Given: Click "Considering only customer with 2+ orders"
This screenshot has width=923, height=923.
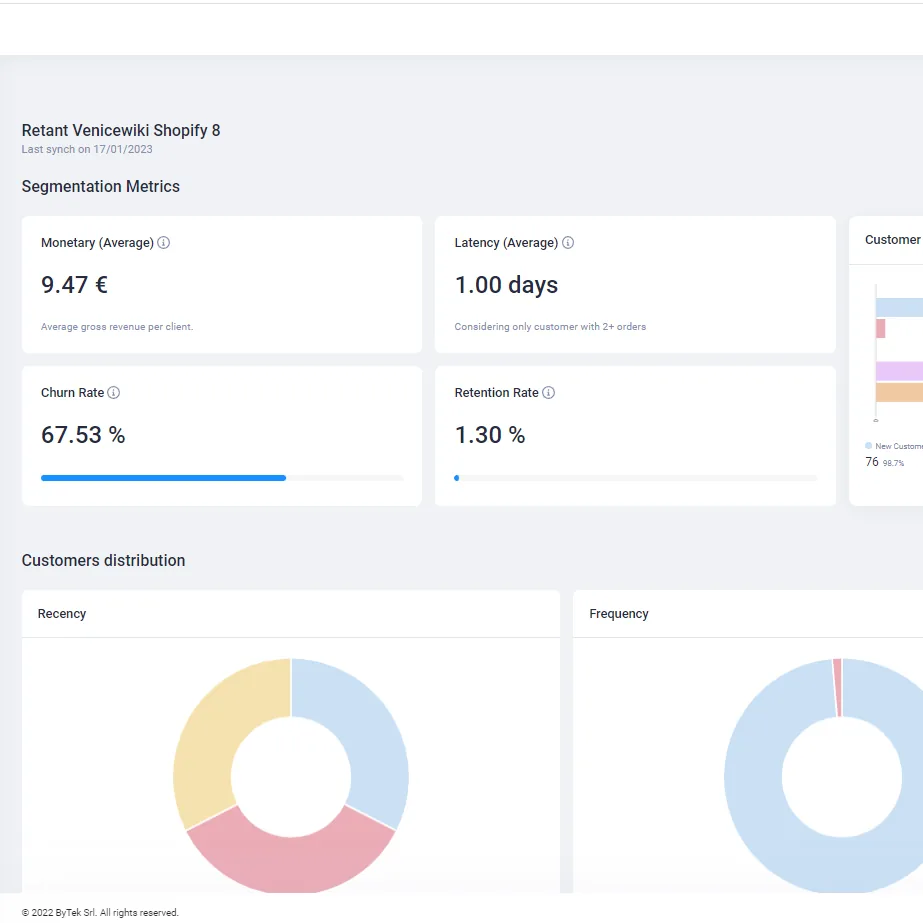Looking at the screenshot, I should [x=550, y=327].
